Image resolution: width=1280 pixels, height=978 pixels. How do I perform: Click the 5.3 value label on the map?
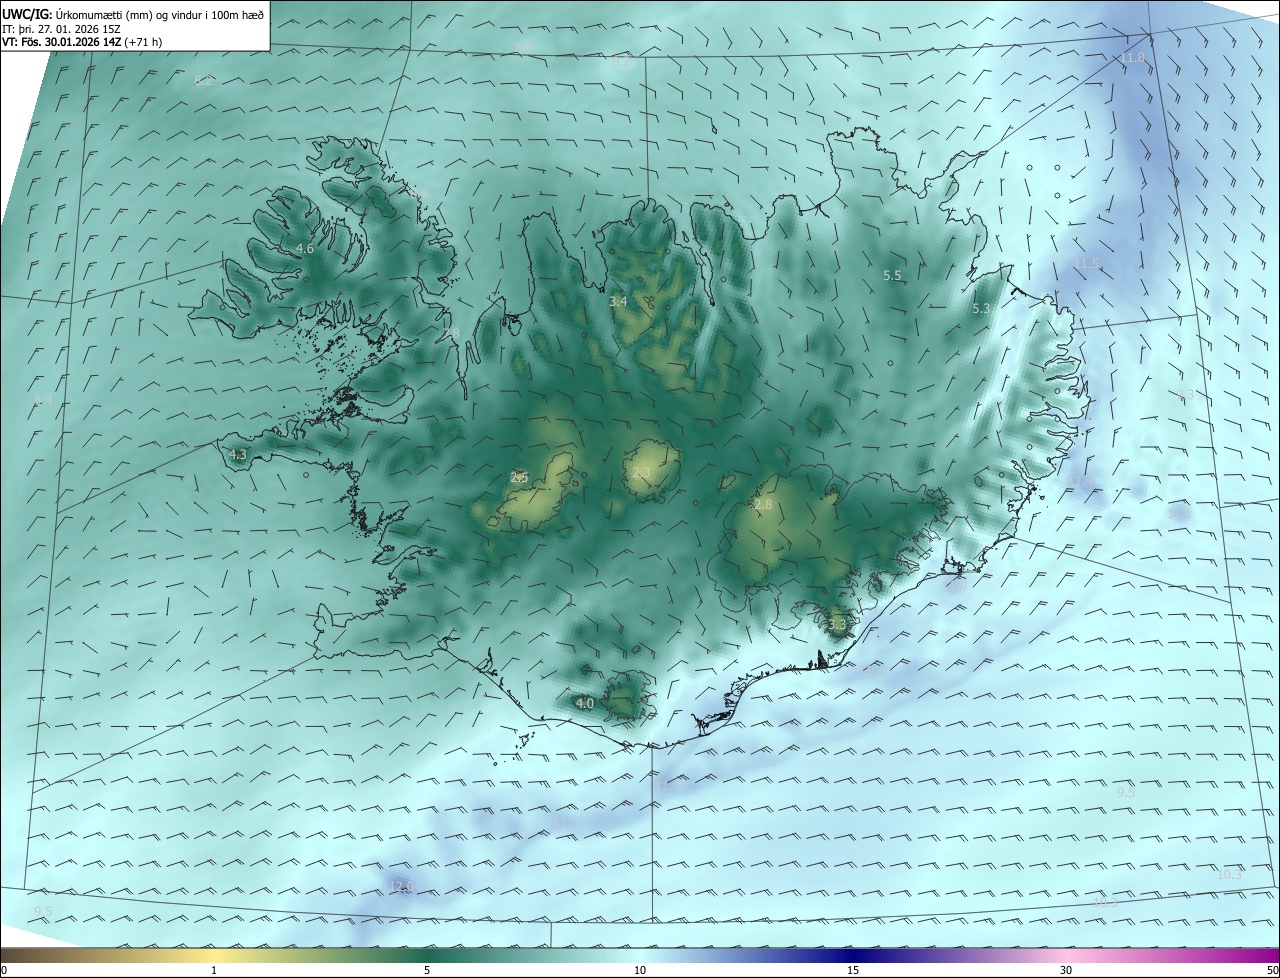[980, 309]
